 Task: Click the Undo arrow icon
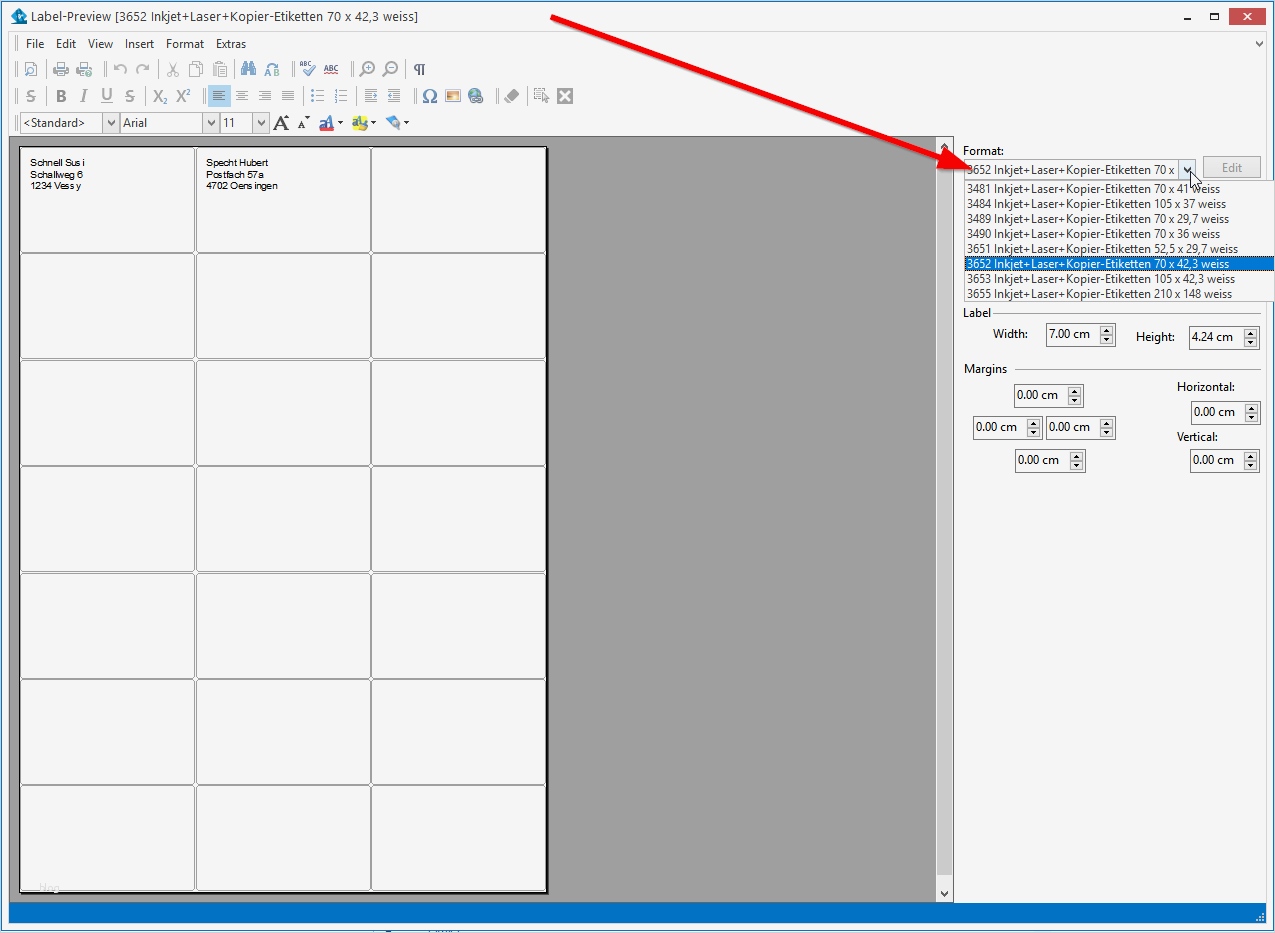(x=120, y=69)
